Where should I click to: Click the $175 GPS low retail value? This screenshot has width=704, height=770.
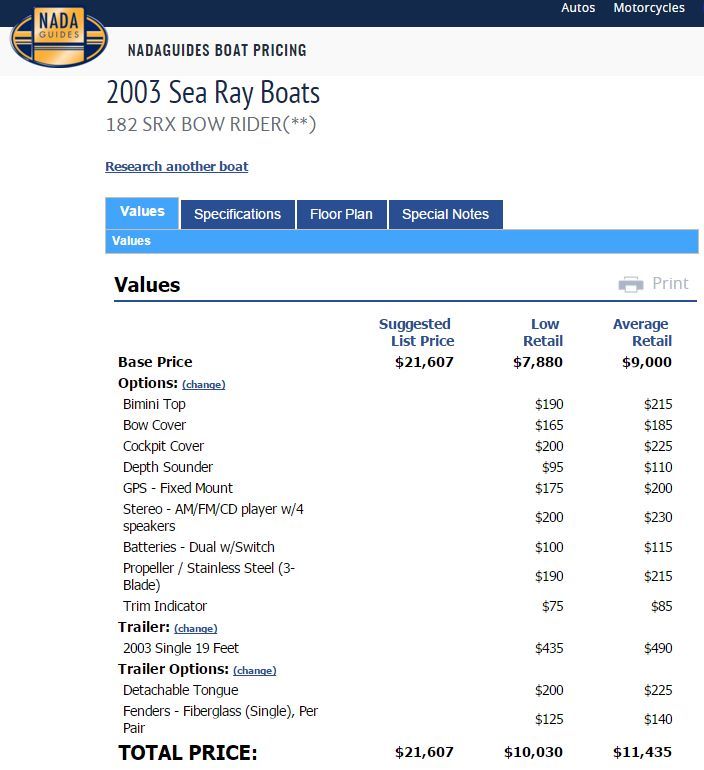(549, 489)
